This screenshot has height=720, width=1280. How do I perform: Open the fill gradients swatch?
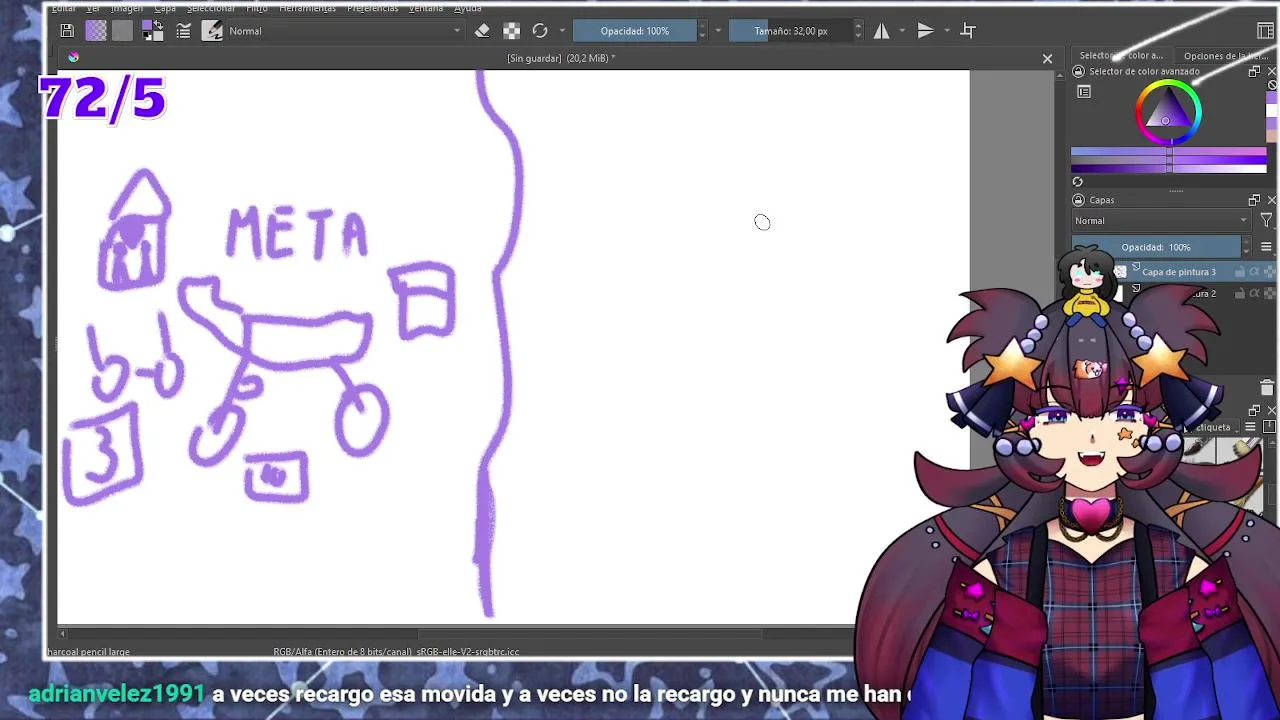(96, 31)
